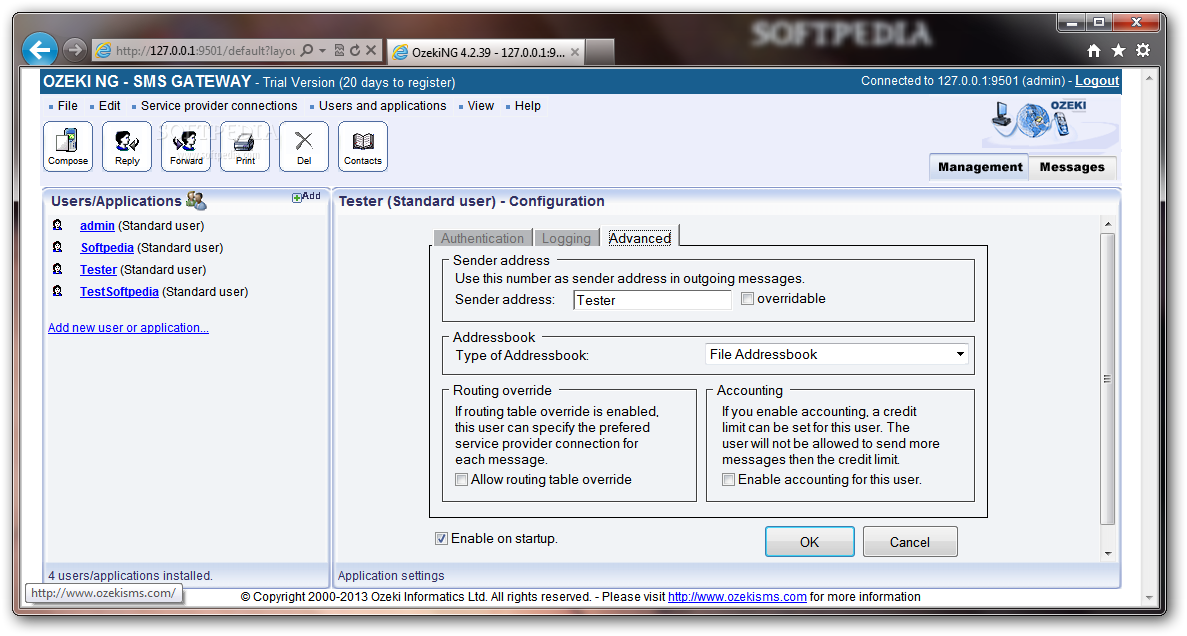Check Enable accounting for this user
1187x636 pixels.
(728, 479)
